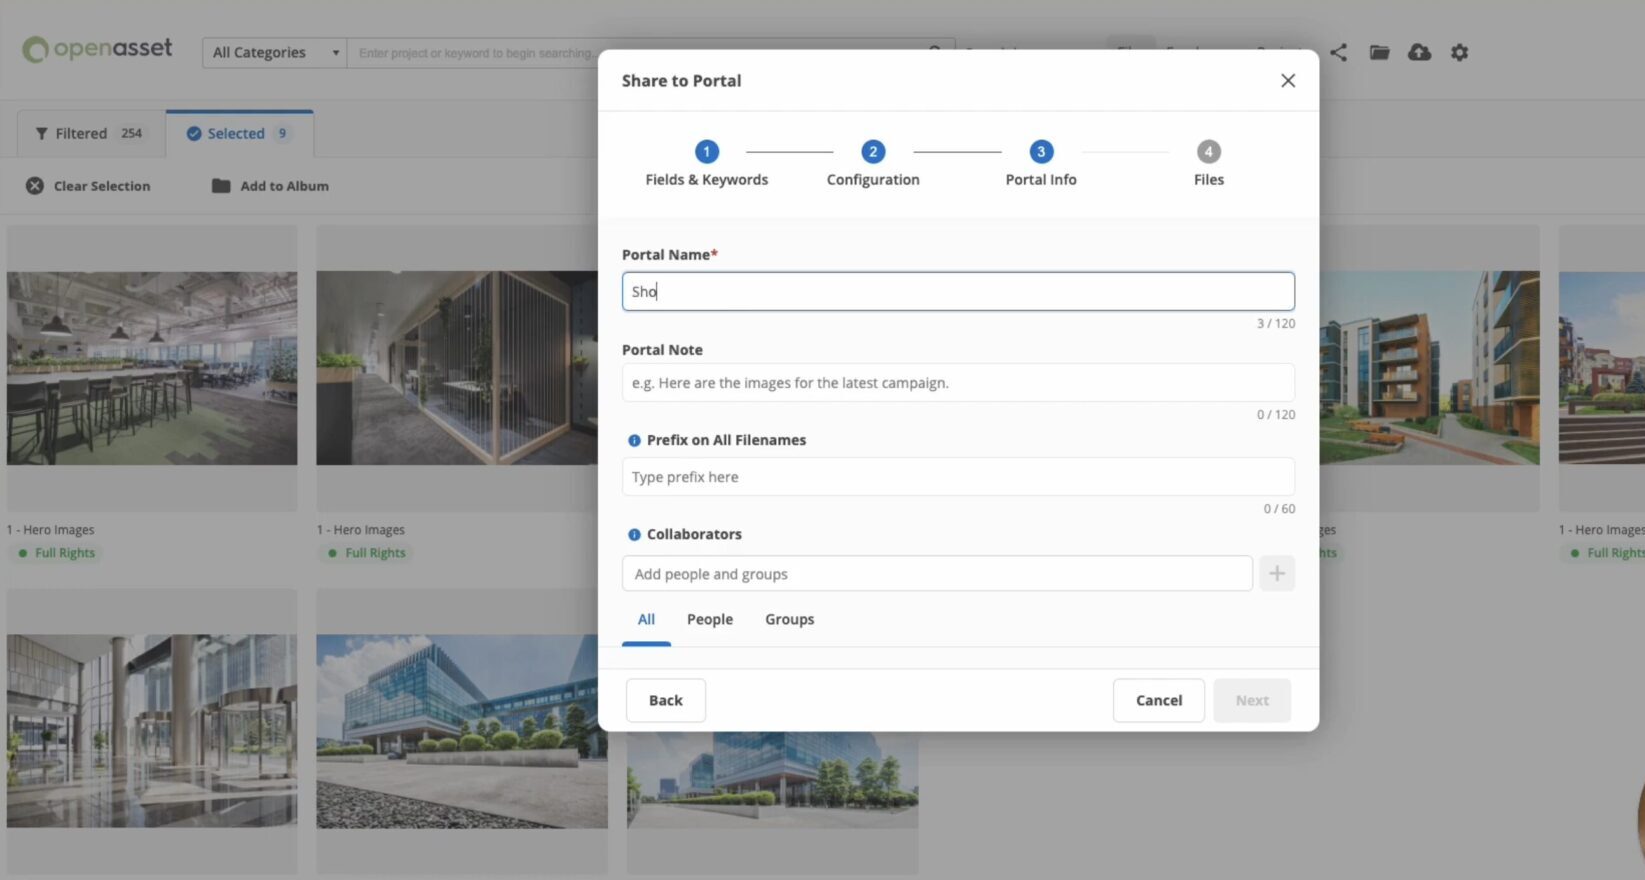Click the plus button beside collaborators field
This screenshot has width=1645, height=880.
(x=1277, y=574)
